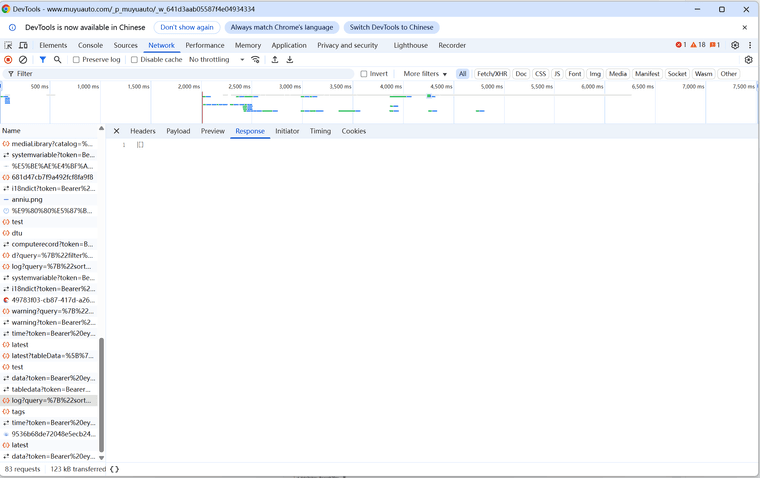Open network conditions wifi icon
The width and height of the screenshot is (760, 478).
(x=255, y=60)
